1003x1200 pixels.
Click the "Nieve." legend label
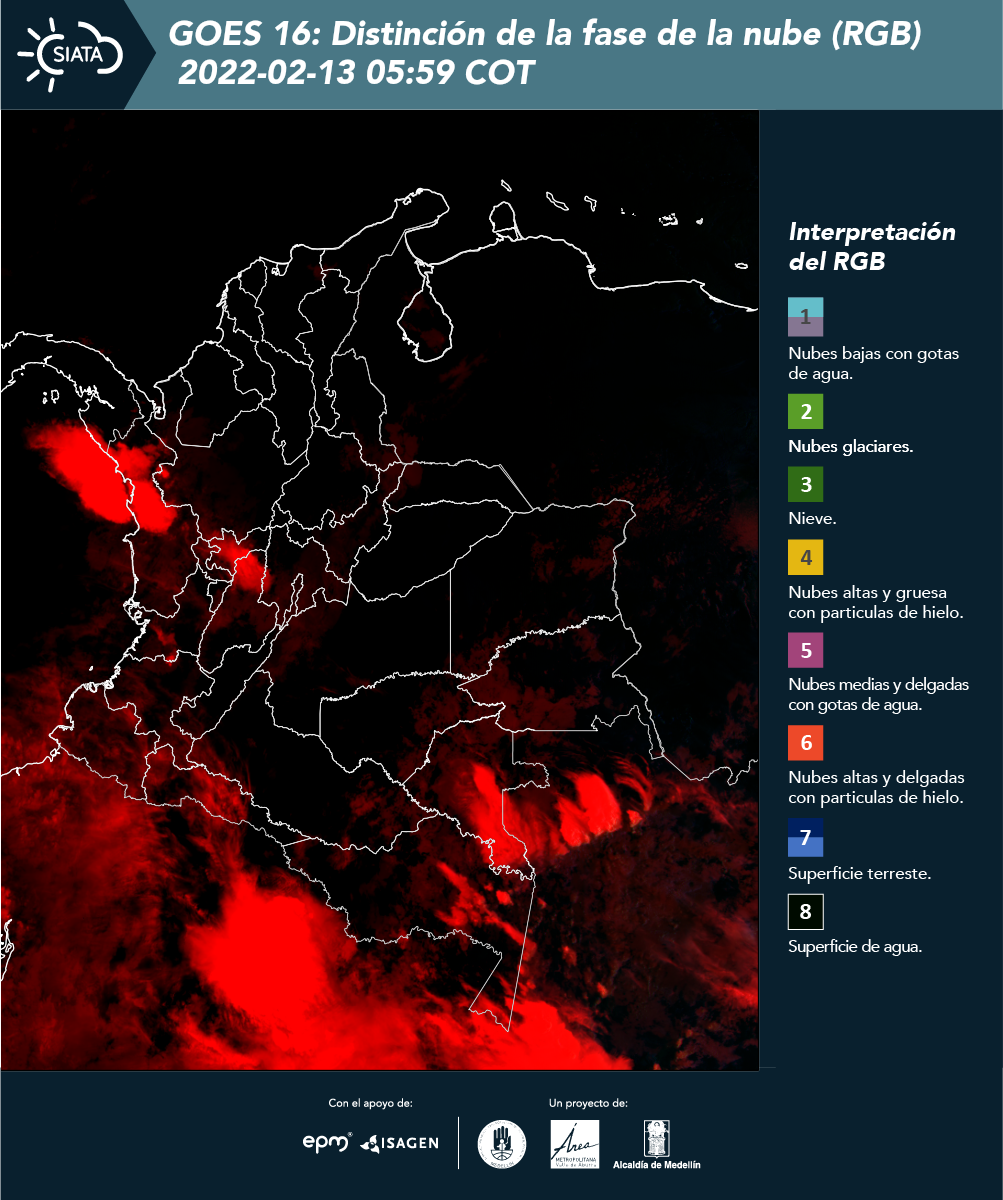[812, 519]
